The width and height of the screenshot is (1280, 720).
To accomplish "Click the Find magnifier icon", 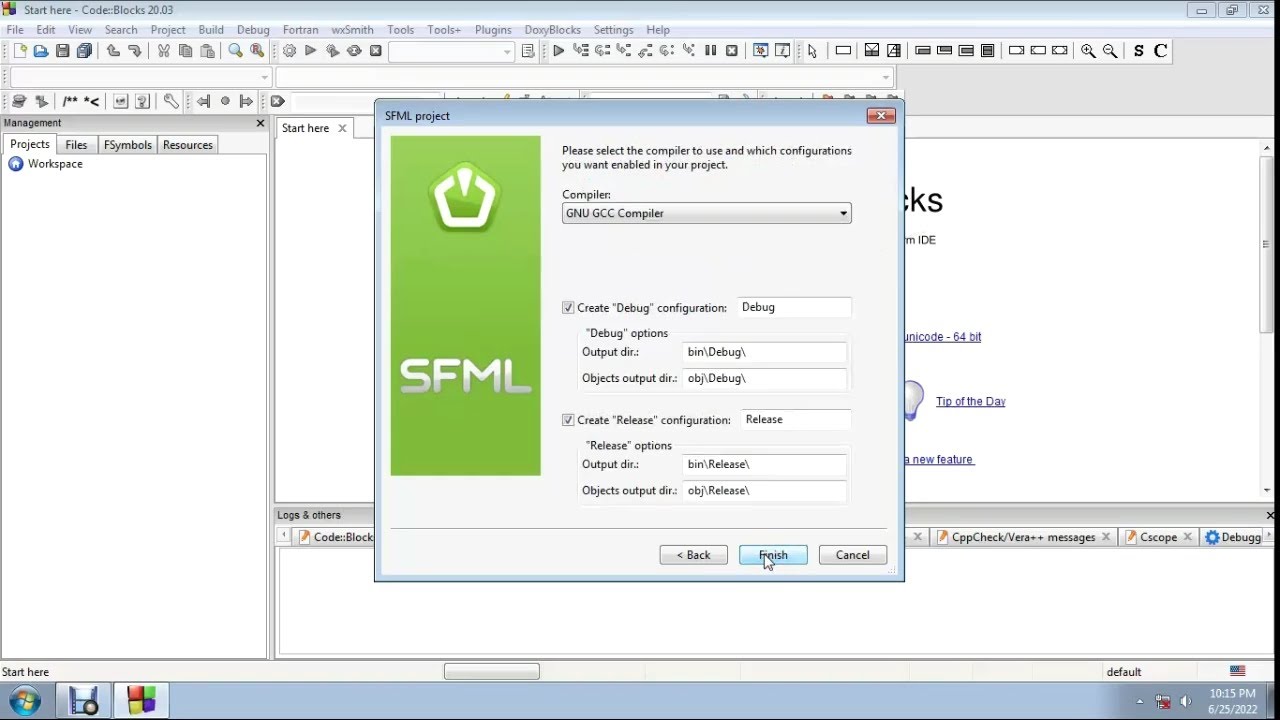I will pos(236,51).
